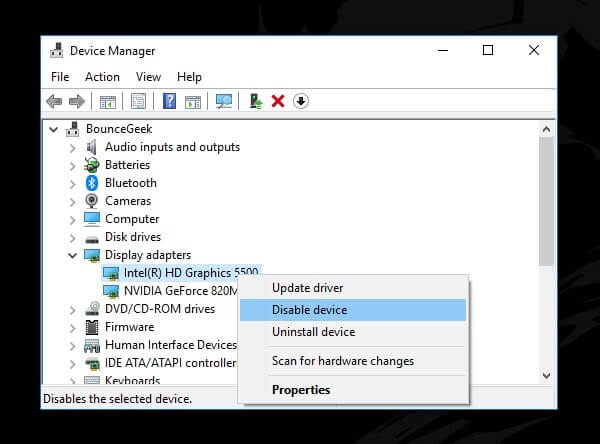Click the Intel HD Graphics adapter icon

111,273
